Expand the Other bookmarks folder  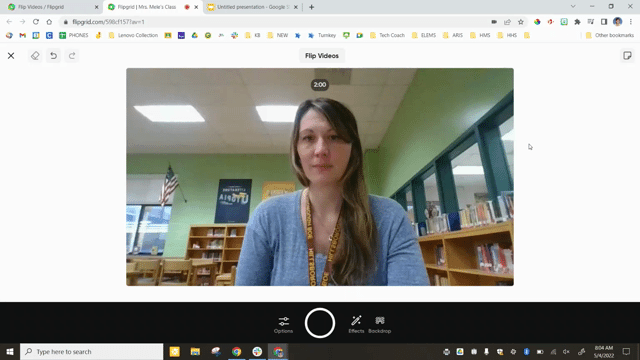click(x=609, y=36)
